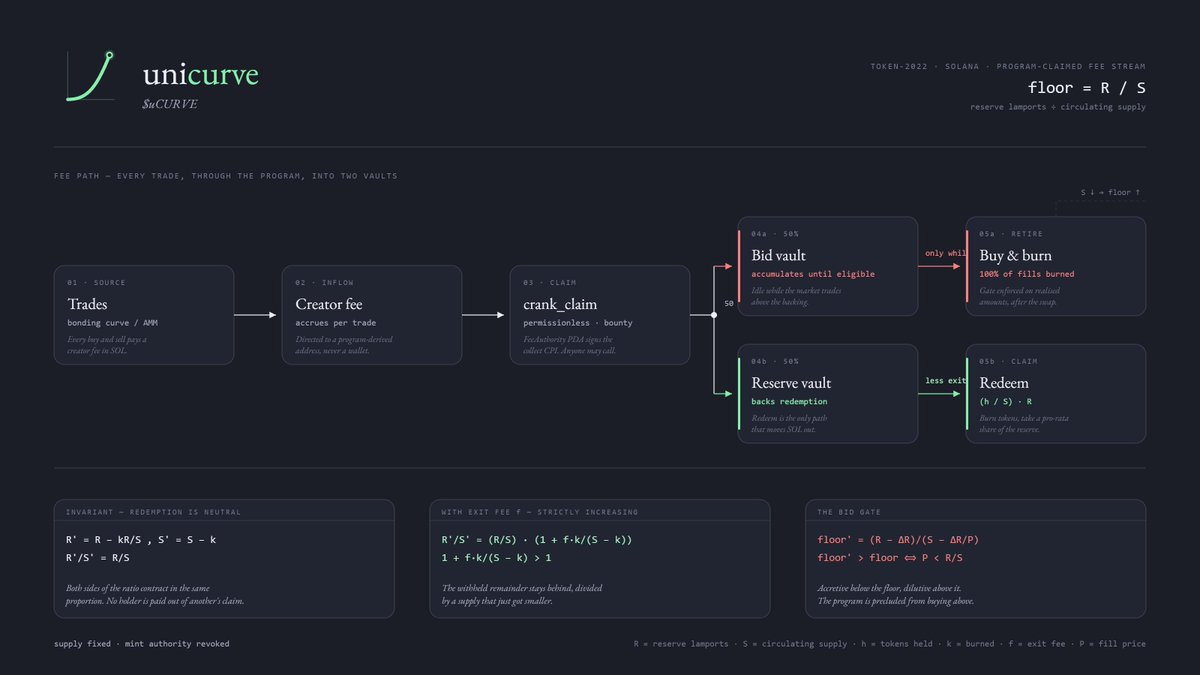This screenshot has height=675, width=1200.
Task: Select the "S ↓ → floor ↑" annotation
Action: point(1110,192)
